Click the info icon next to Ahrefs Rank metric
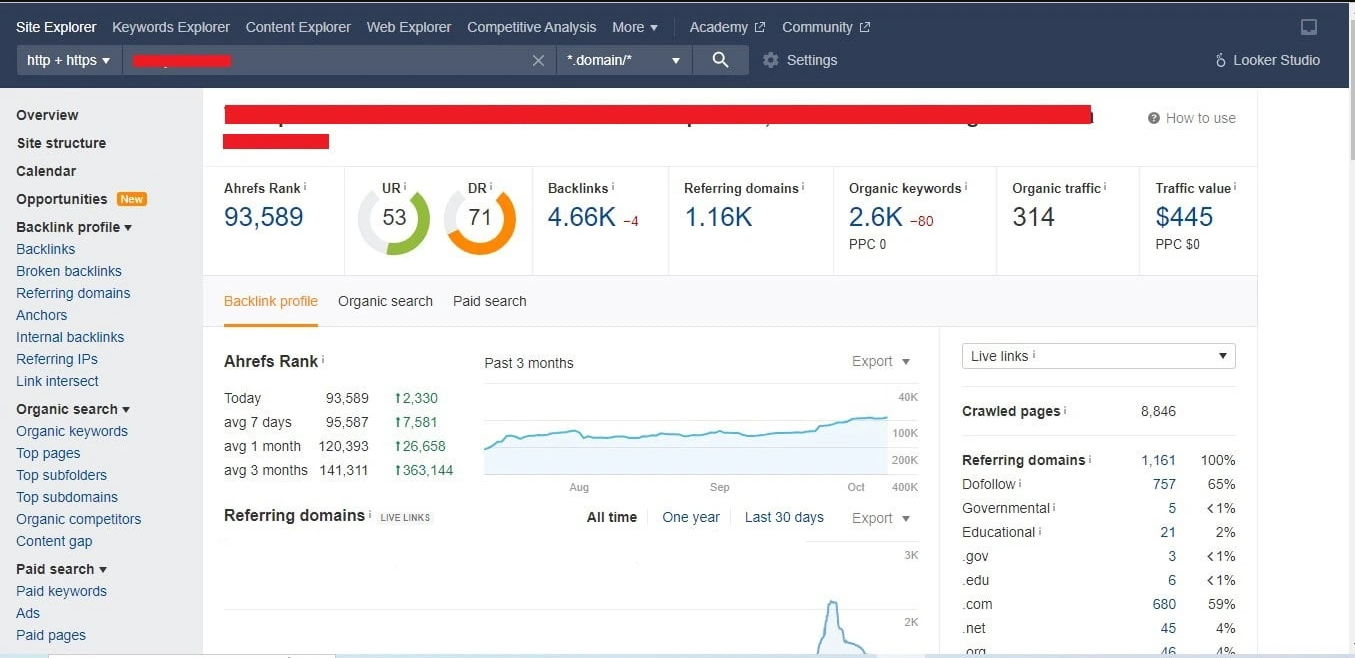Viewport: 1355px width, 658px height. (305, 187)
